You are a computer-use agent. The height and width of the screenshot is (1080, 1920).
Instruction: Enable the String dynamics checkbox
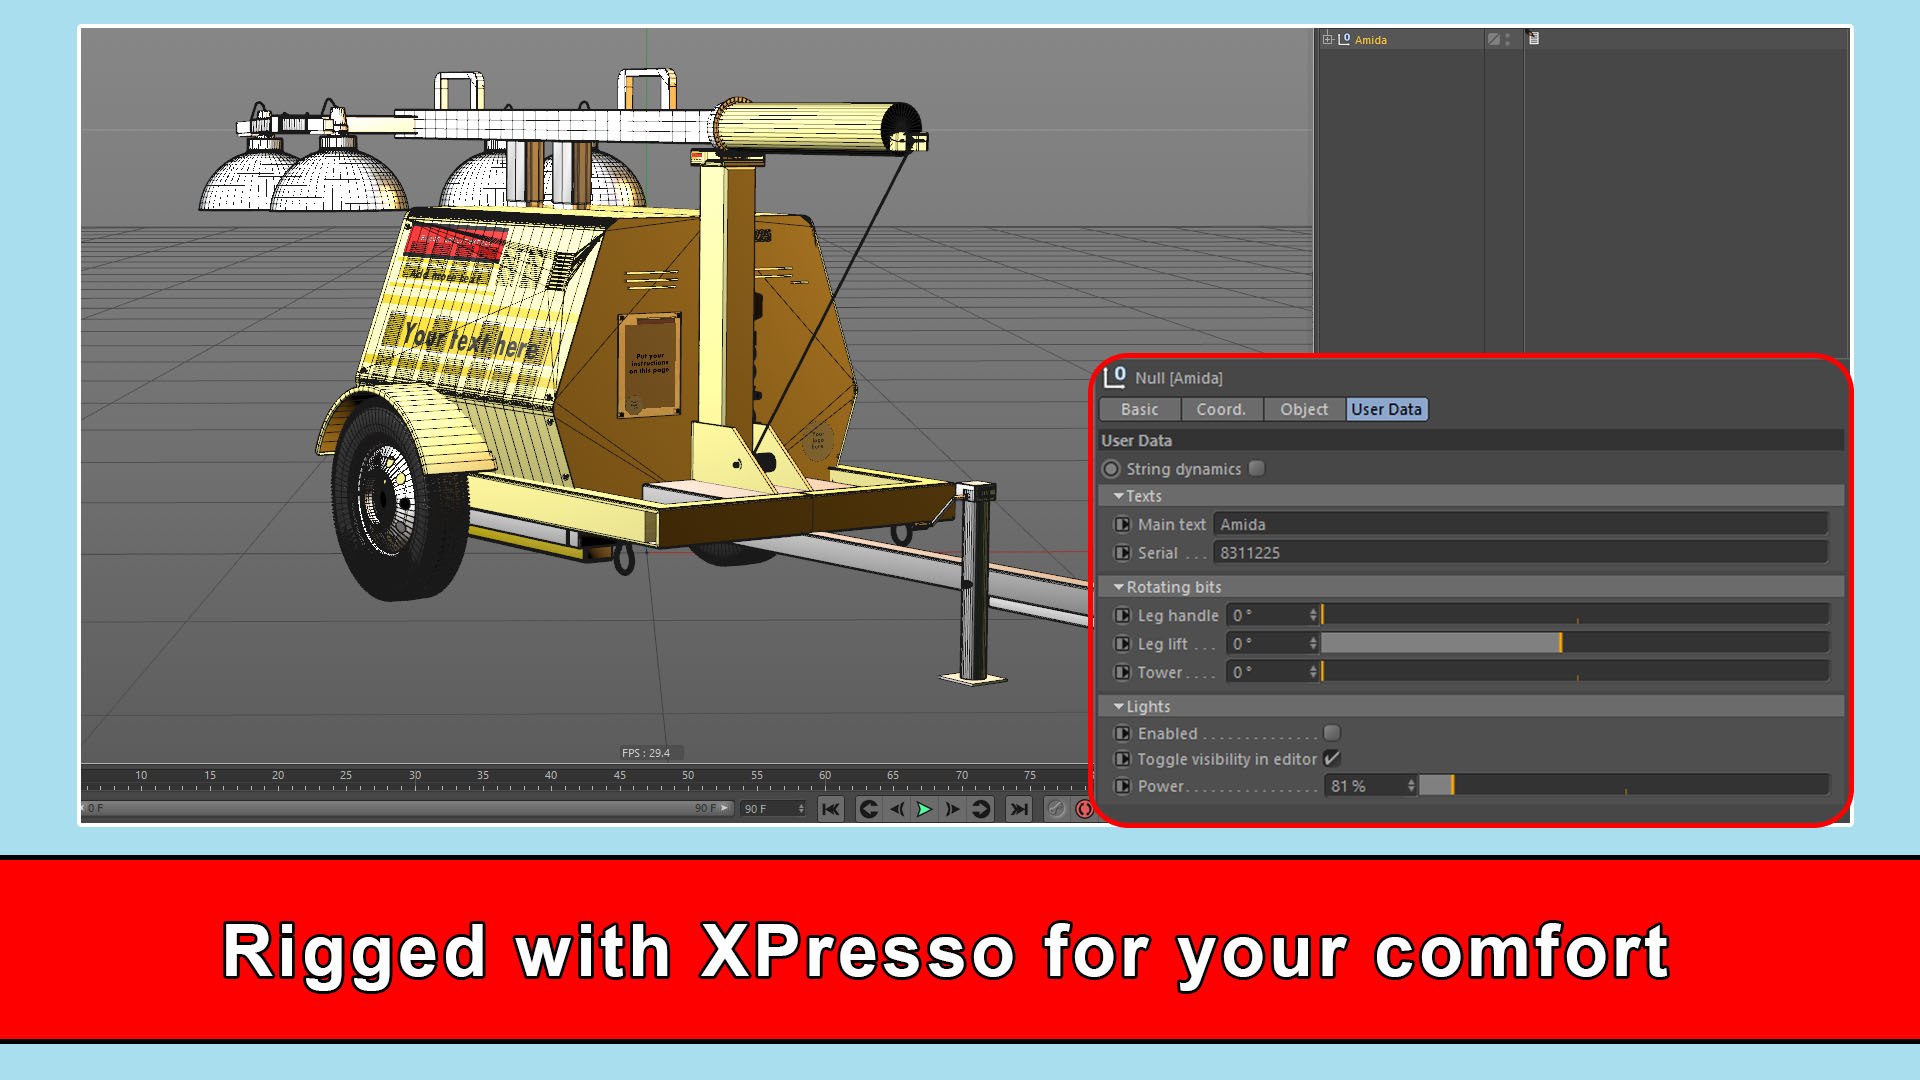pyautogui.click(x=1257, y=468)
